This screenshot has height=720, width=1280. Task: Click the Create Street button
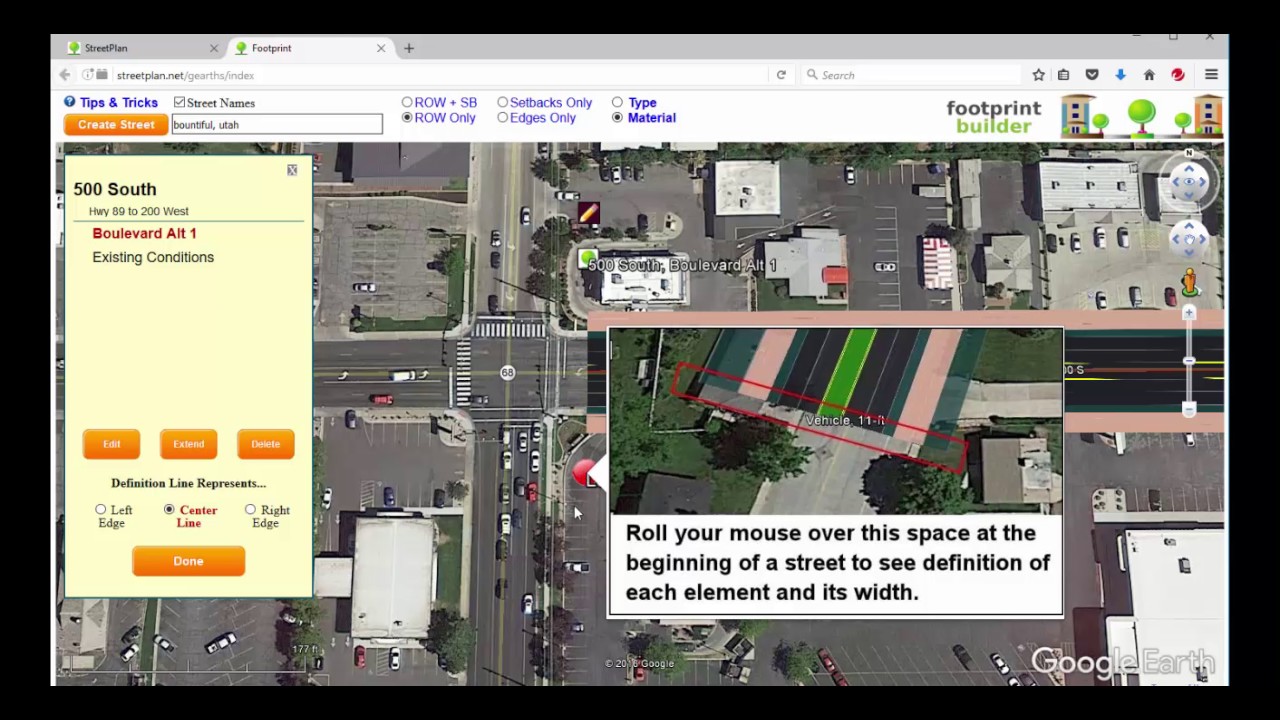tap(116, 125)
